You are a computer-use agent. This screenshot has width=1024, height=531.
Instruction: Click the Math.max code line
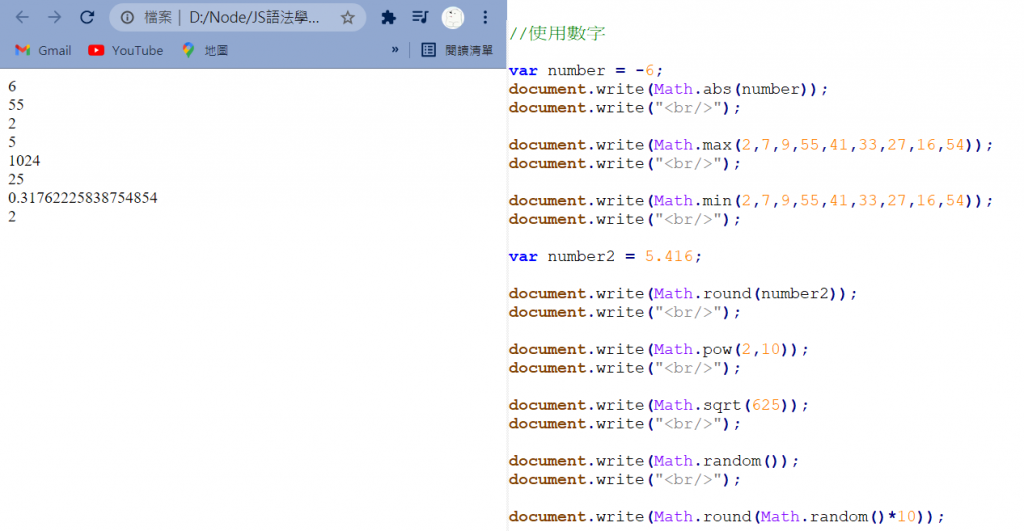click(750, 144)
